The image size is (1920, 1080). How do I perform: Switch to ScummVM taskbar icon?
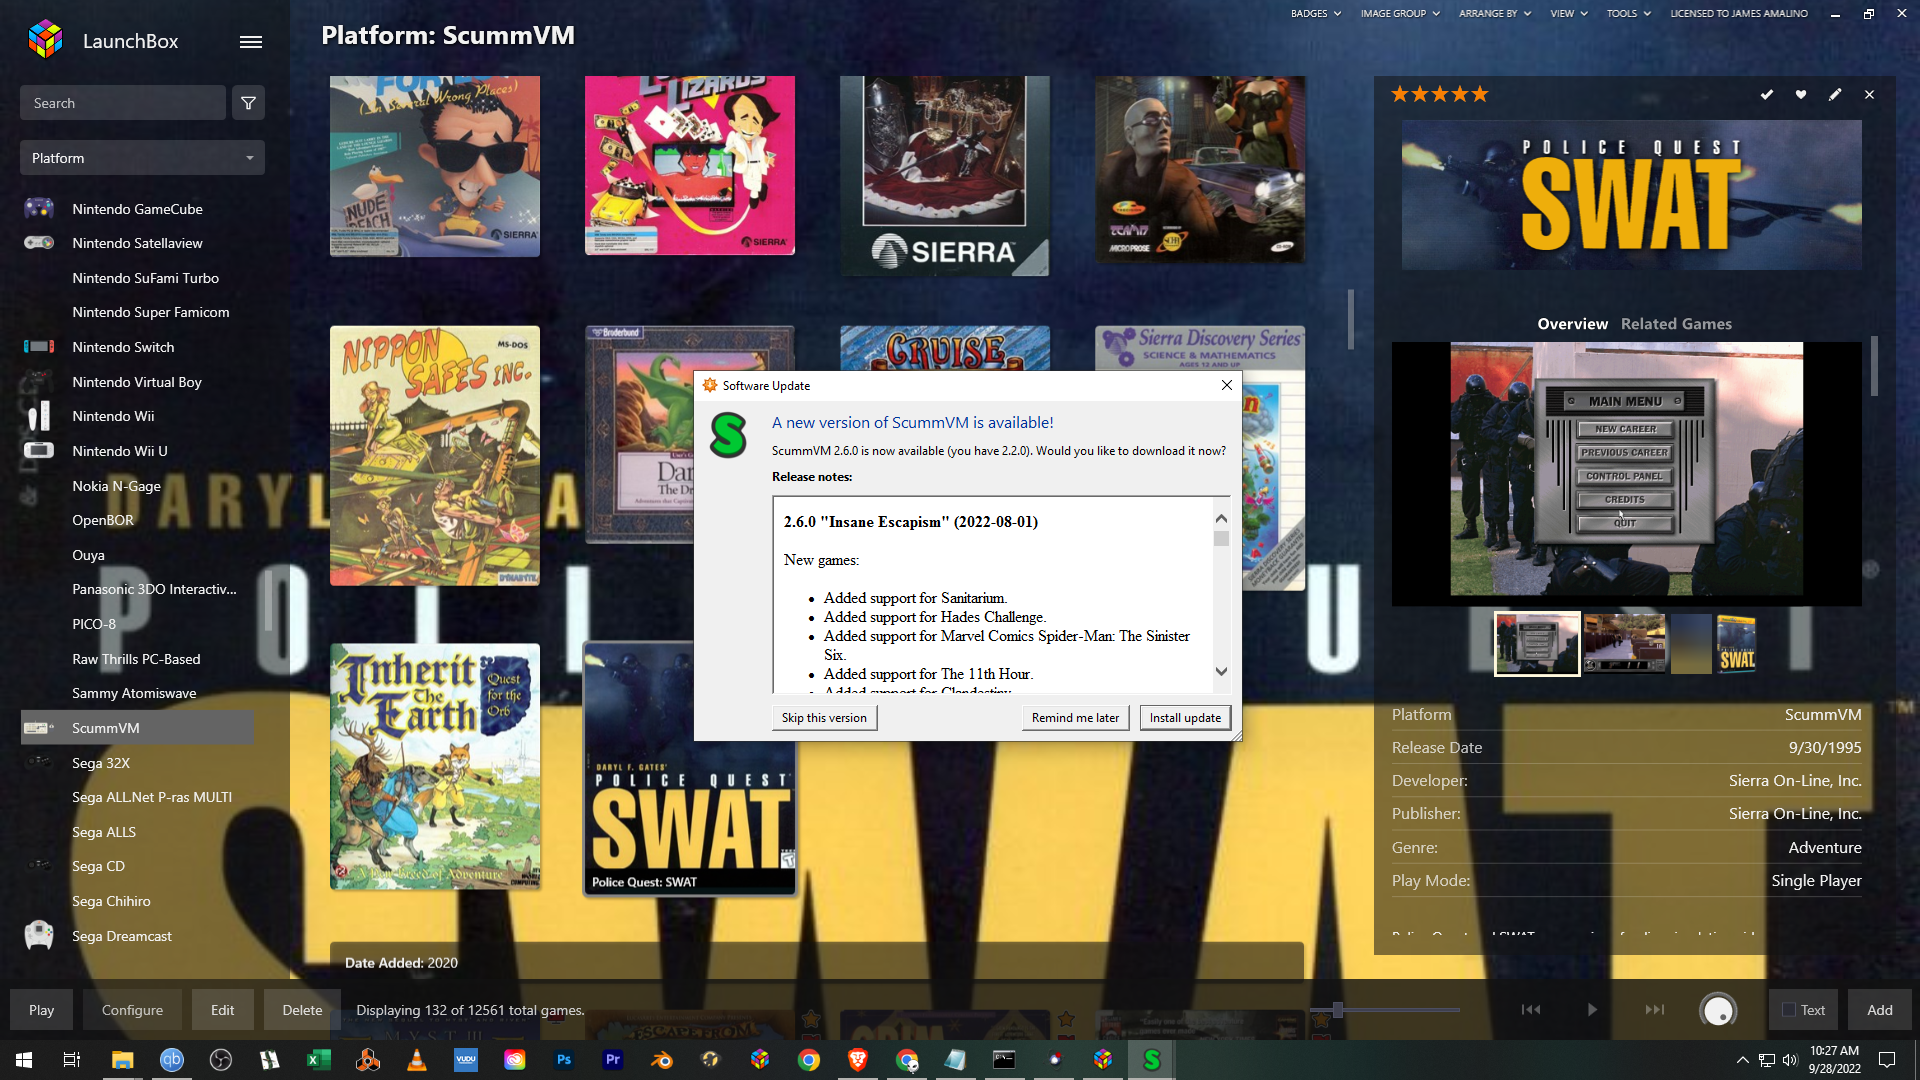pos(1152,1060)
